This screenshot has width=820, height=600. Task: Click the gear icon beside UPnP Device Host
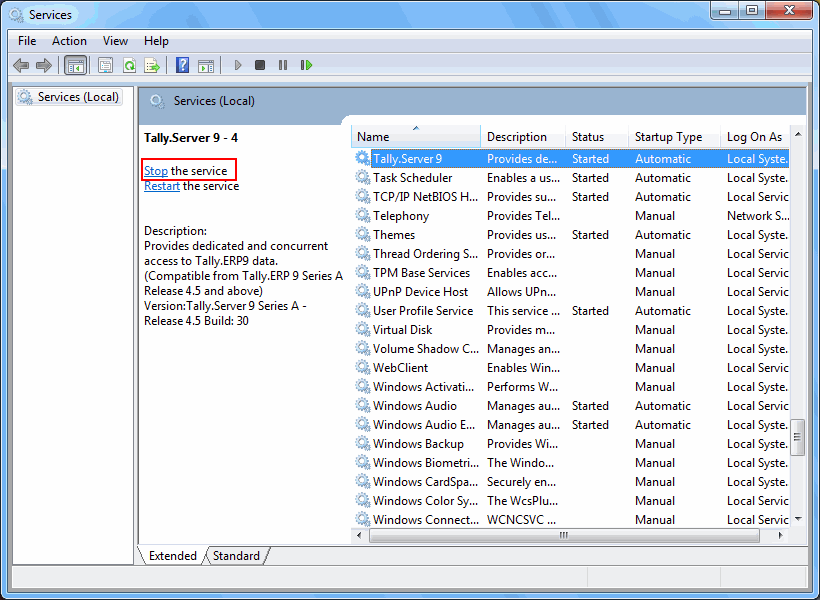[x=362, y=291]
